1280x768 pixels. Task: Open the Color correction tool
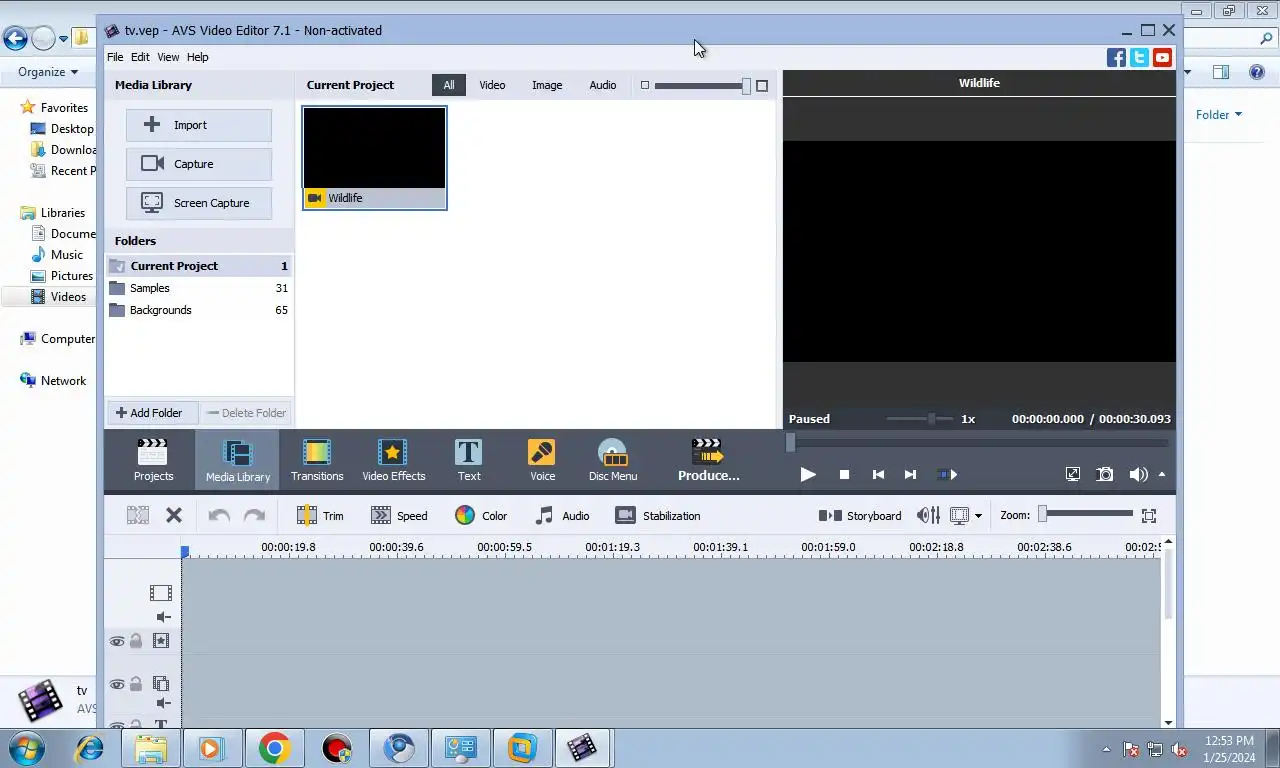[x=481, y=516]
